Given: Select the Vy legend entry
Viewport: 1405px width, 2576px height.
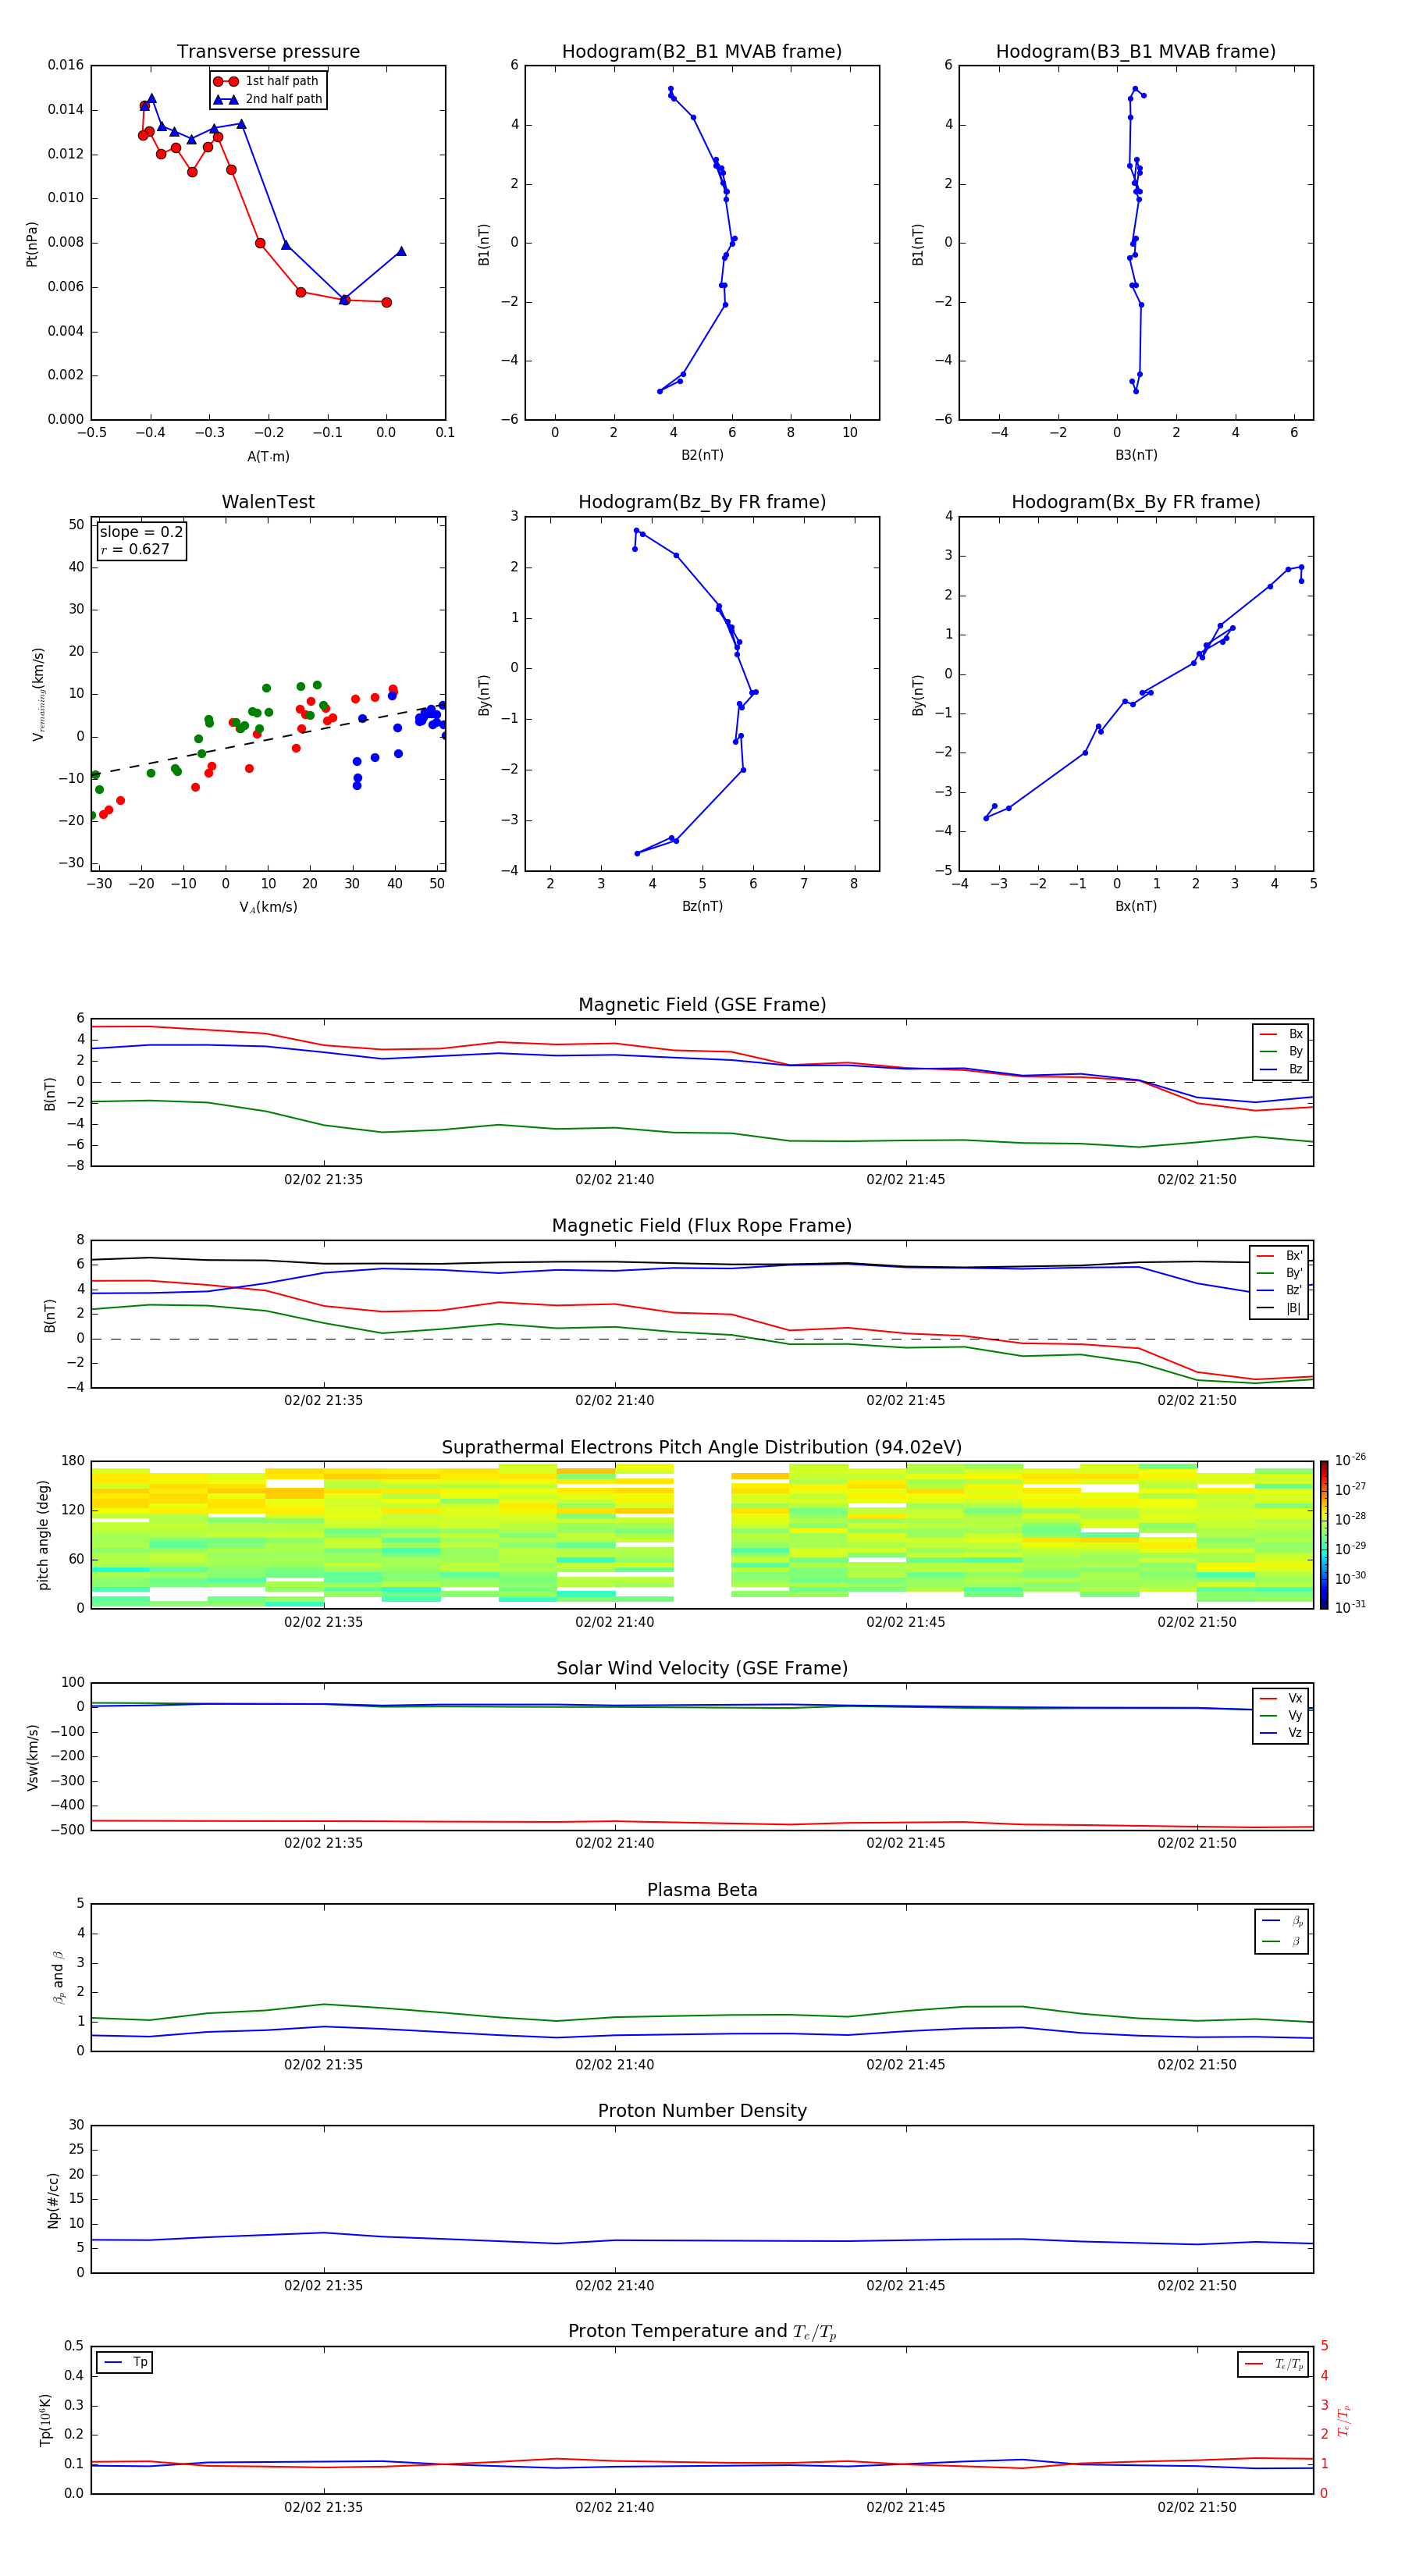Looking at the screenshot, I should tap(1281, 1715).
